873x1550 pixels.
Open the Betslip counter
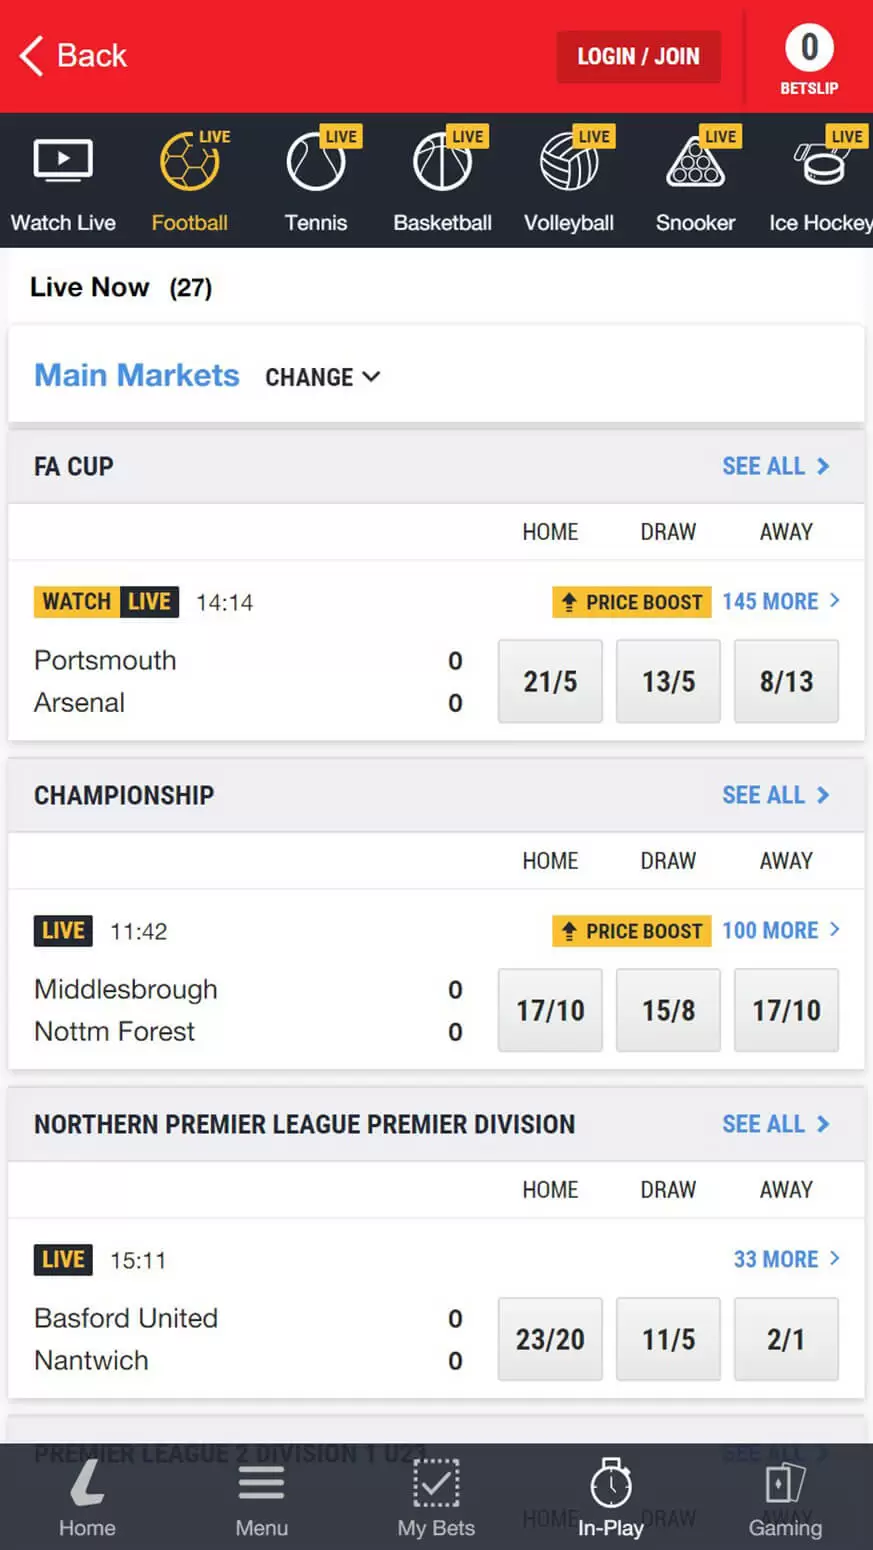tap(809, 58)
